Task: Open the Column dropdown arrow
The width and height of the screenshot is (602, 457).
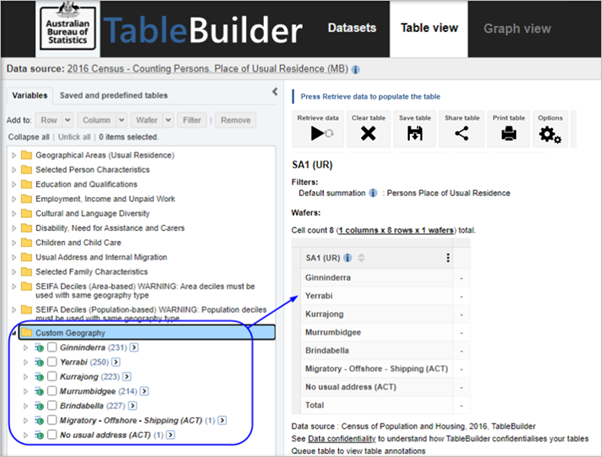Action: (121, 120)
